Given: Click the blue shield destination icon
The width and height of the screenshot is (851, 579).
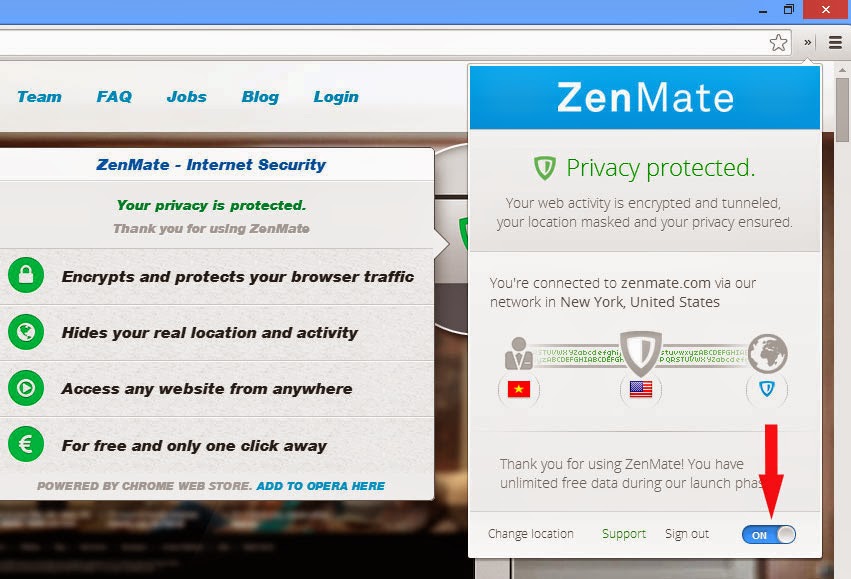Looking at the screenshot, I should pyautogui.click(x=766, y=389).
